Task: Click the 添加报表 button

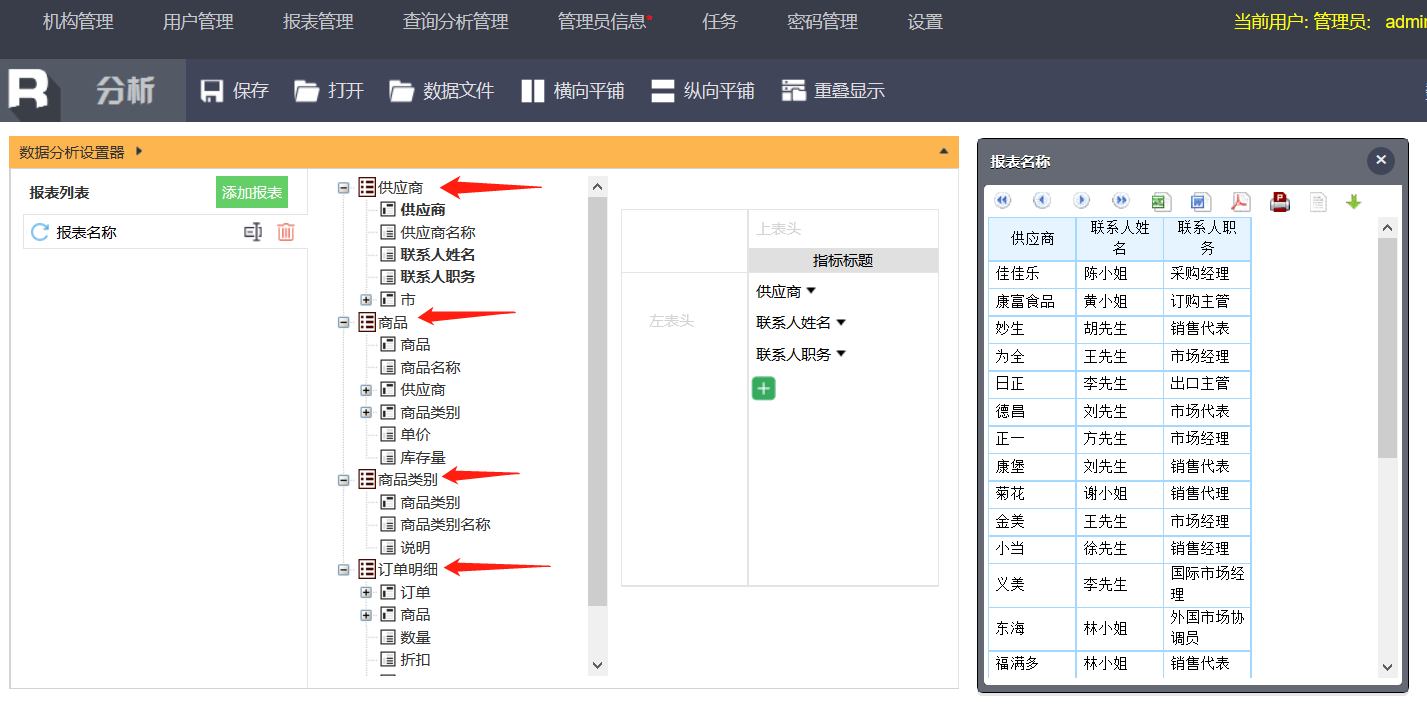Action: 252,192
